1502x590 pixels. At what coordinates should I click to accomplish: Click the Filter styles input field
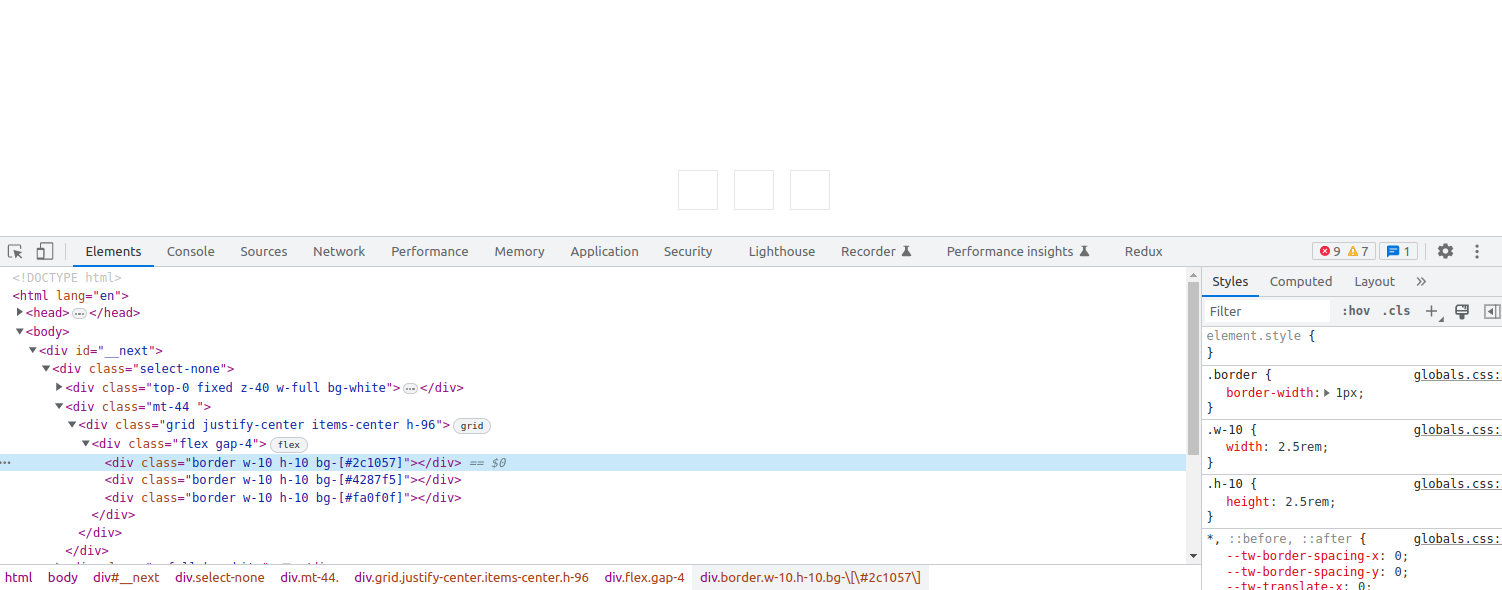[x=1265, y=311]
